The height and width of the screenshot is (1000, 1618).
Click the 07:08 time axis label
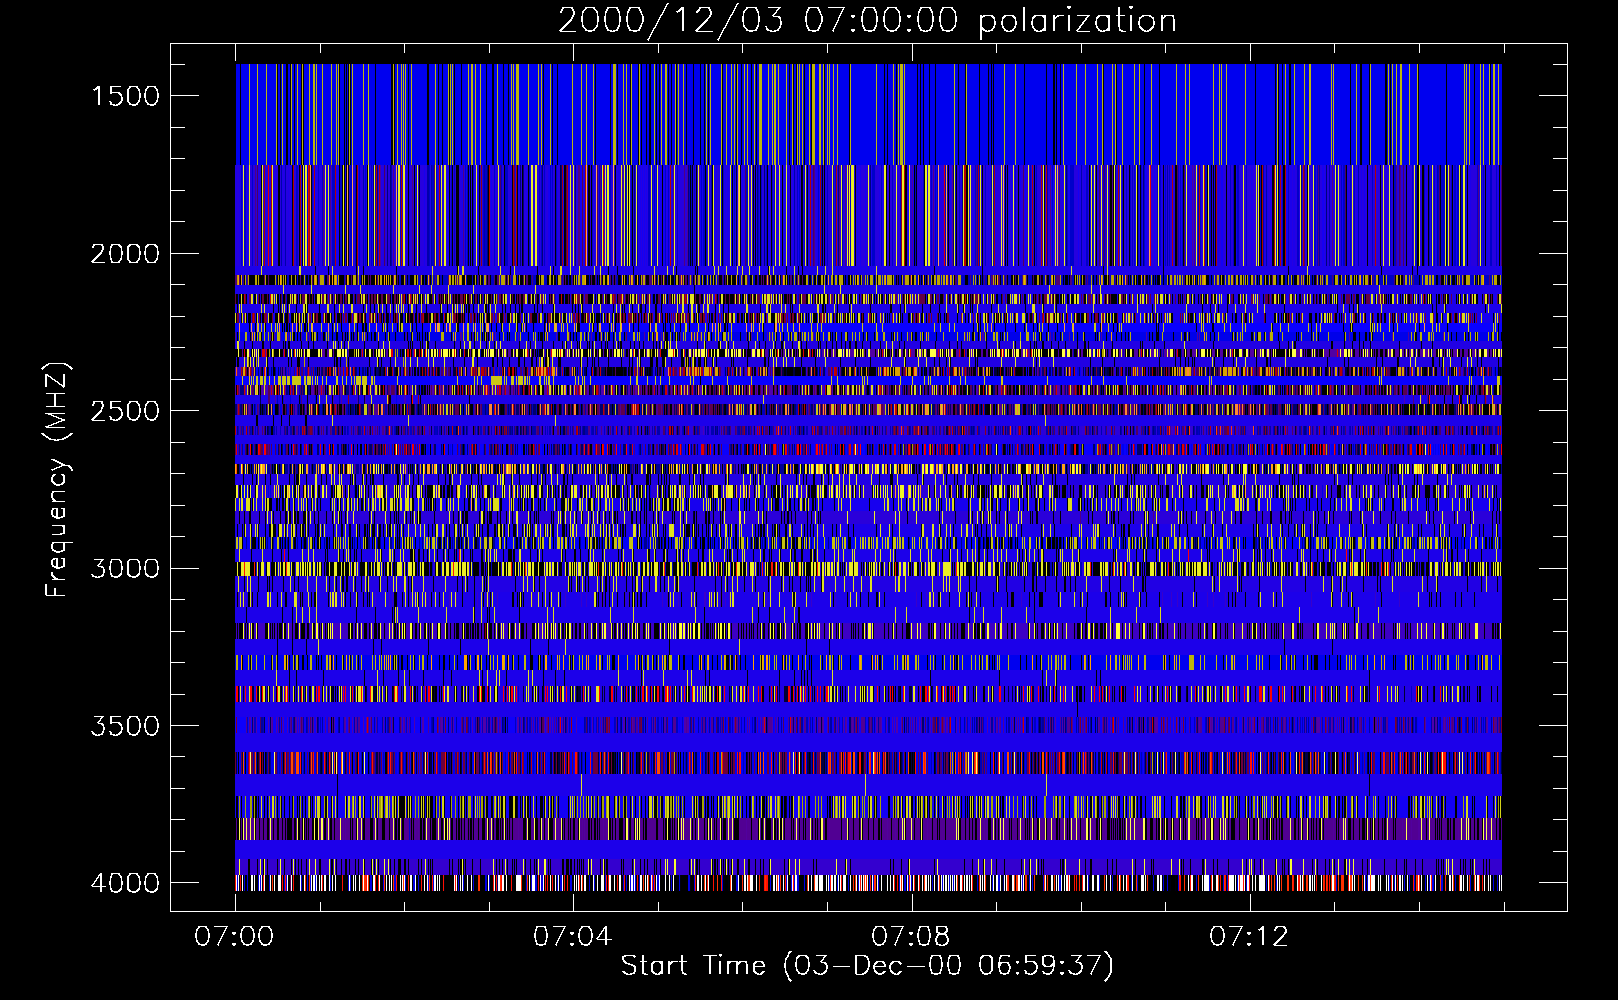[910, 937]
